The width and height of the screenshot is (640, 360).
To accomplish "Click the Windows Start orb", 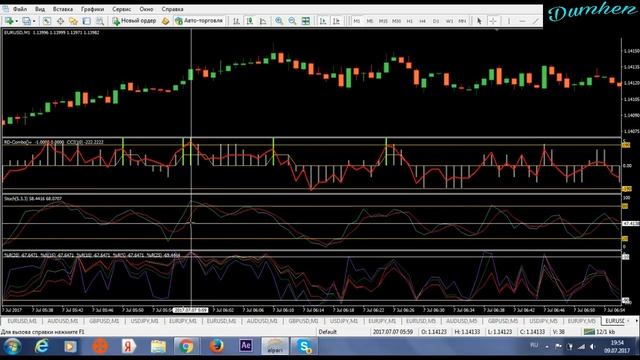I will [12, 347].
